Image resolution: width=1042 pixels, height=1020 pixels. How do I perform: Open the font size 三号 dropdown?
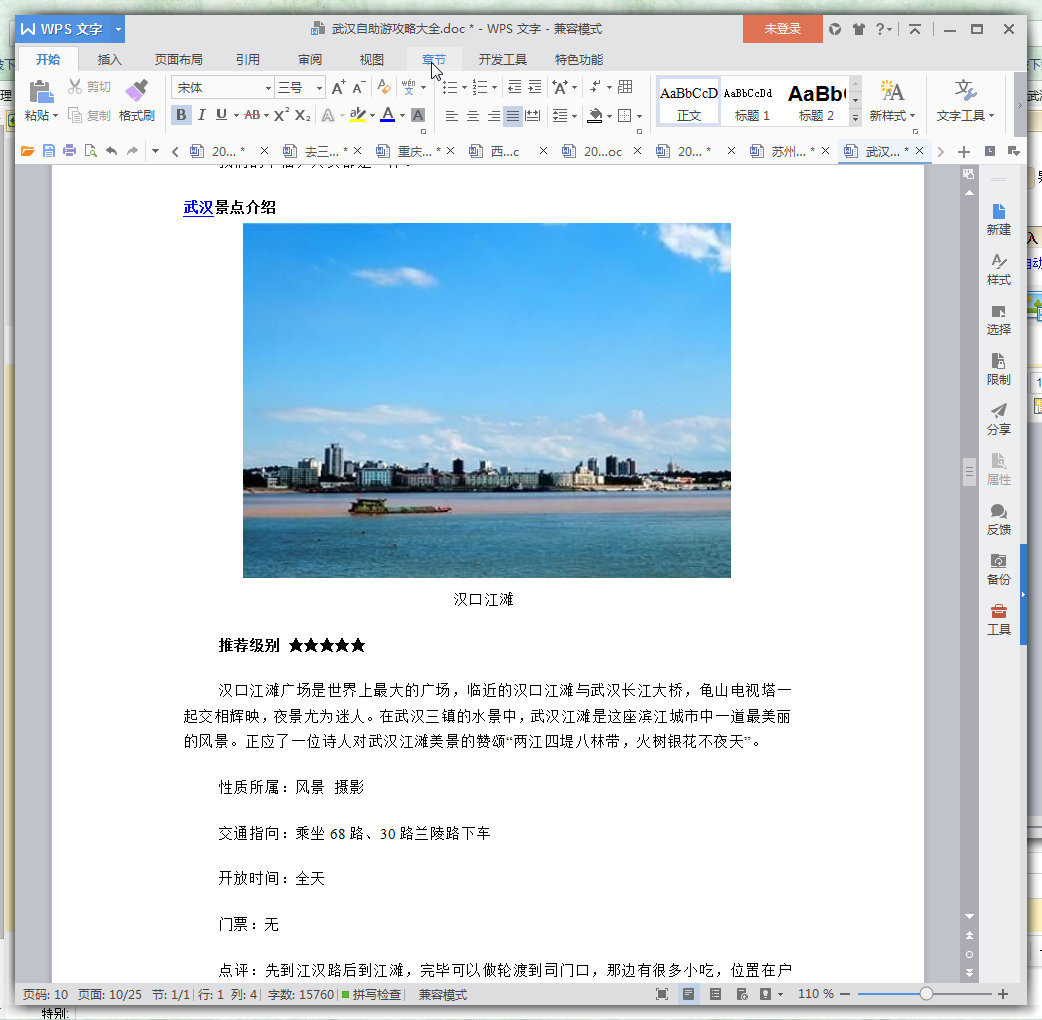(320, 88)
